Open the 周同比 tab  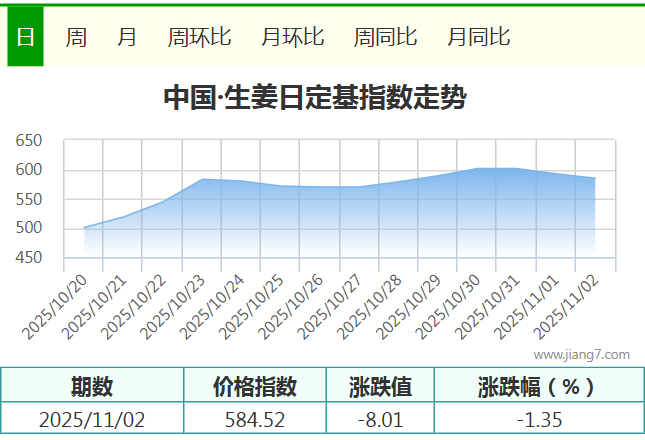click(x=385, y=38)
